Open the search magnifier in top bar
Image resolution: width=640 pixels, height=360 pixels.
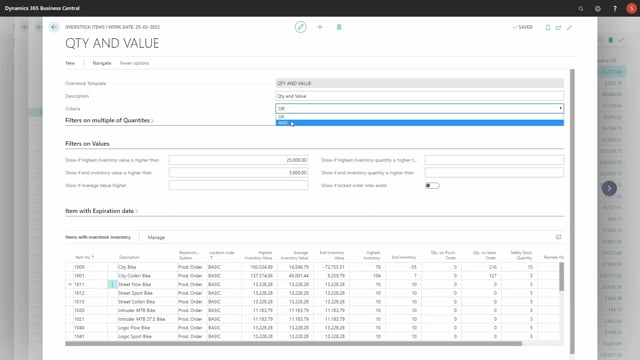click(581, 8)
